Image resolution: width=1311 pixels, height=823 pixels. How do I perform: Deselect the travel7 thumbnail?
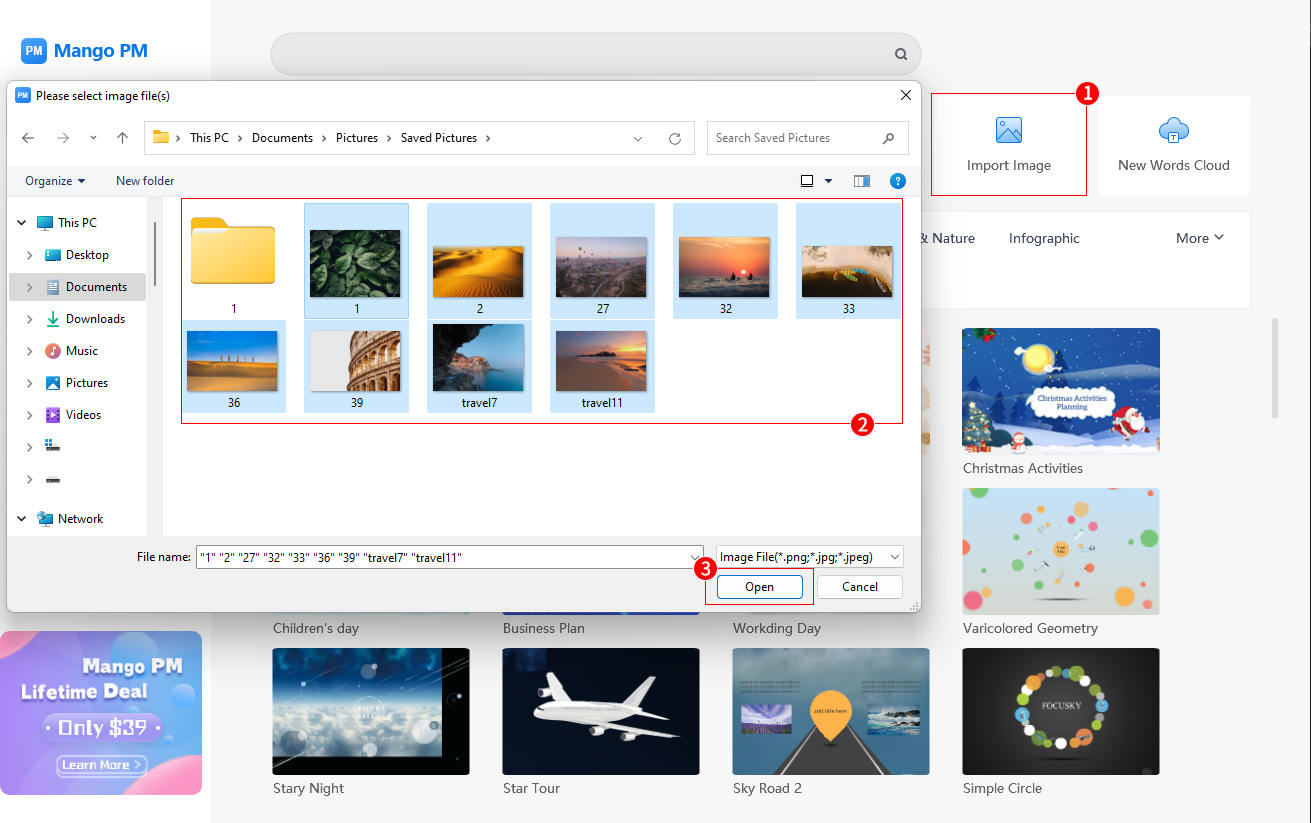[478, 360]
